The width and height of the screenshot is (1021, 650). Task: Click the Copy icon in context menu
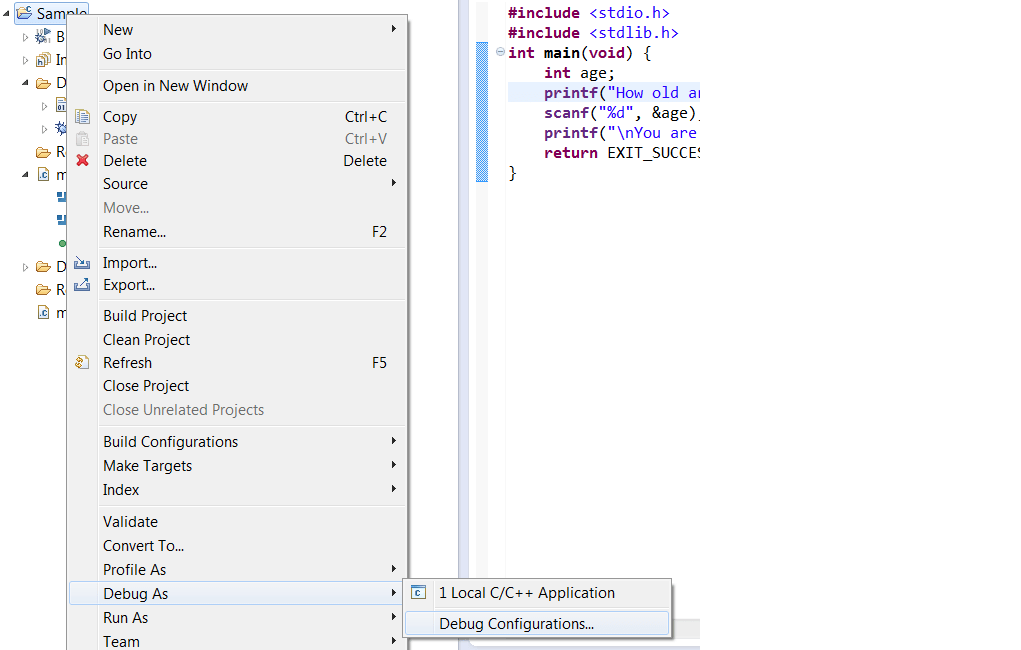[x=82, y=117]
